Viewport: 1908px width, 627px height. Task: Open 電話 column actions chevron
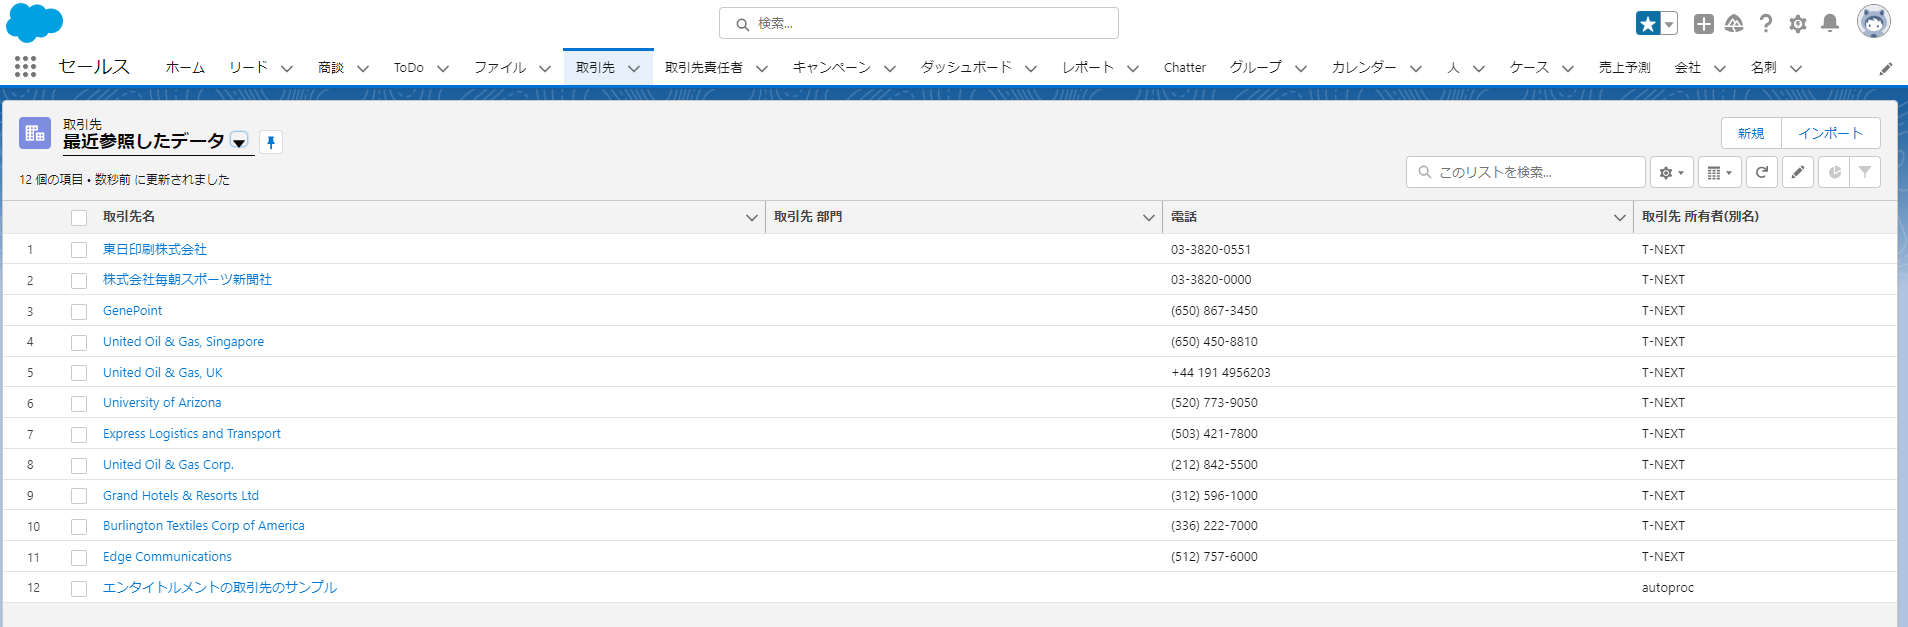tap(1620, 217)
